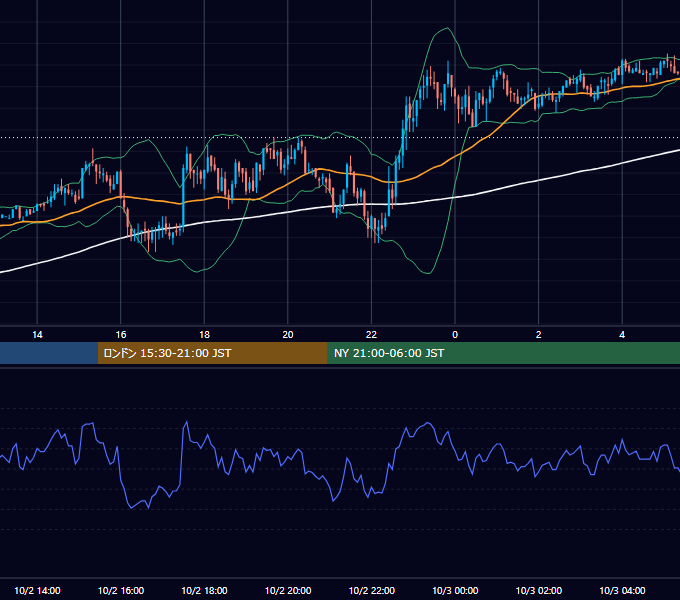Click the '18' hour axis label

coord(204,335)
